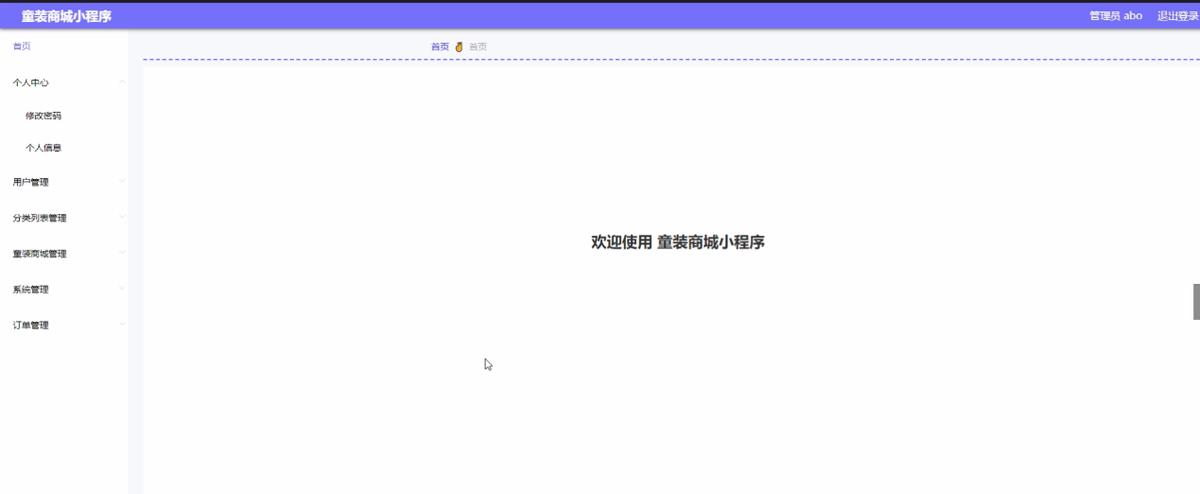This screenshot has height=494, width=1200.
Task: Click the current 首页 breadcrumb text
Action: 478,47
